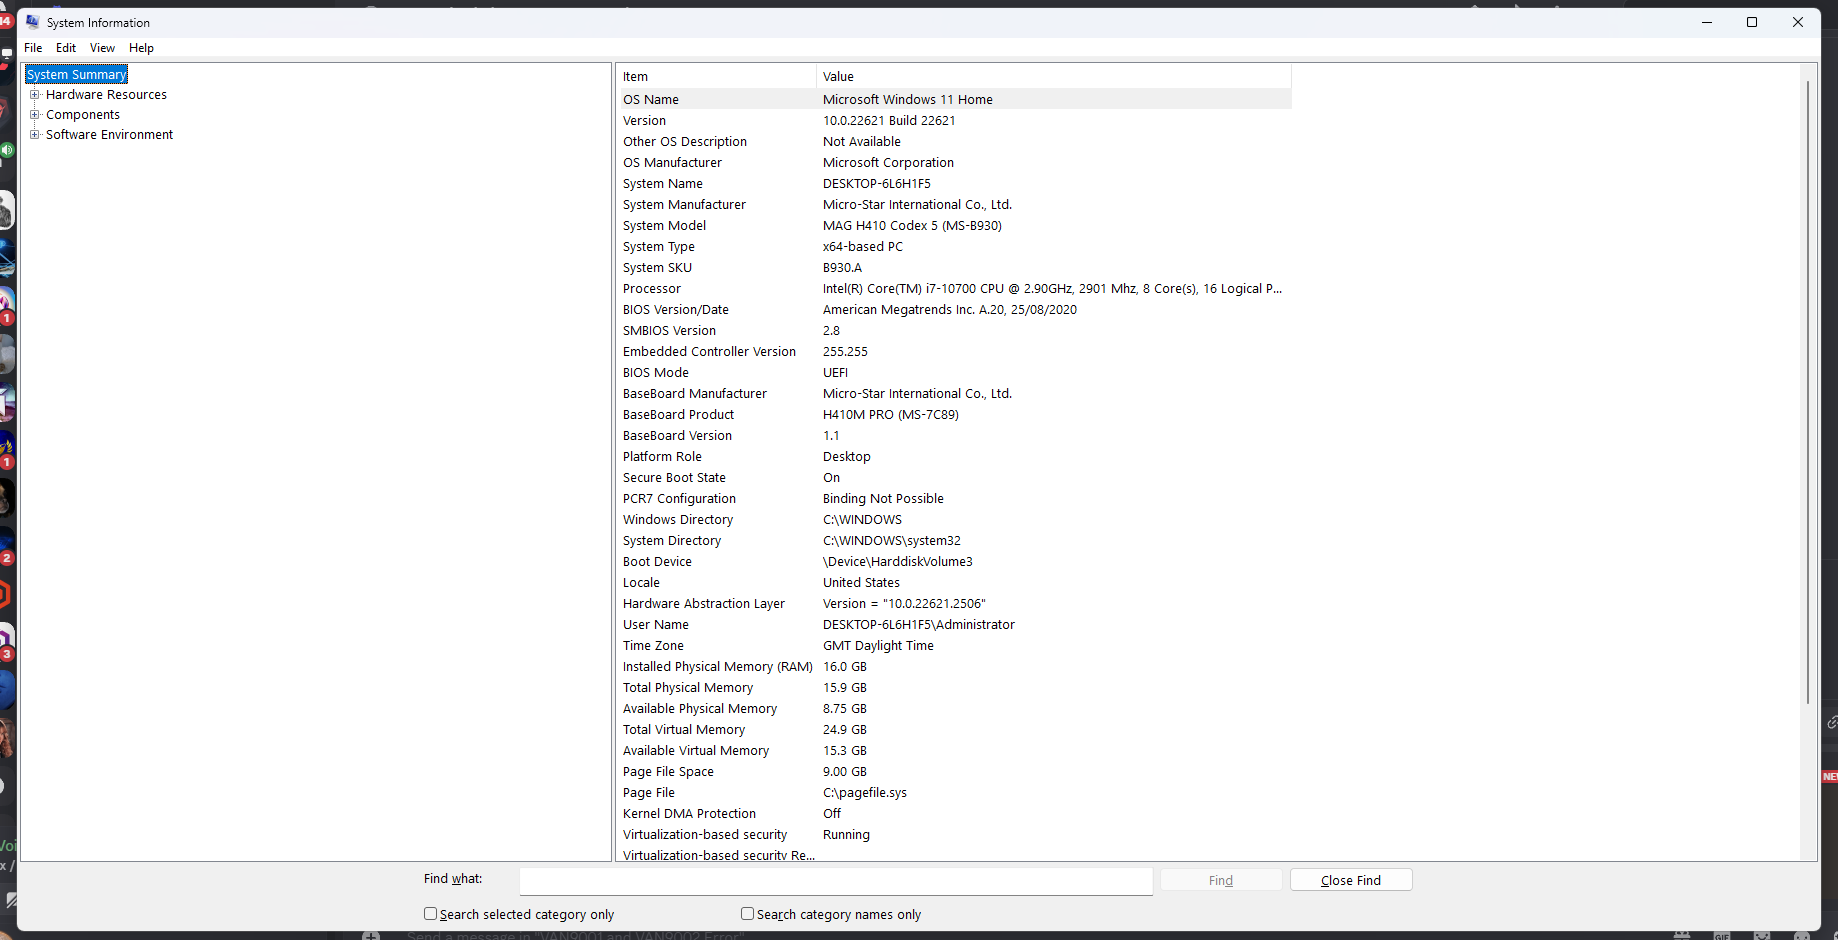The height and width of the screenshot is (940, 1838).
Task: Click the SMBIOS Version value 2.8
Action: pyautogui.click(x=831, y=331)
